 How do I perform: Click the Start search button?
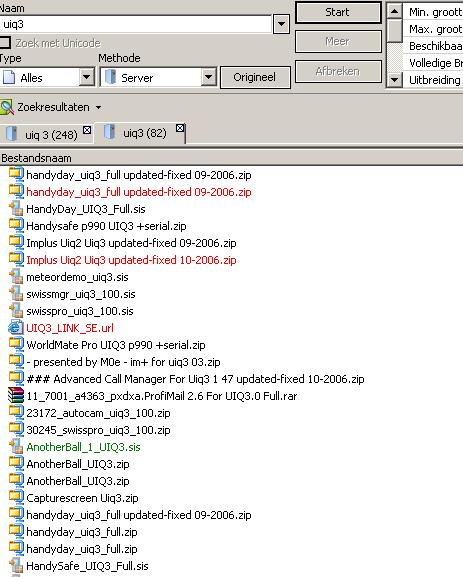click(338, 13)
